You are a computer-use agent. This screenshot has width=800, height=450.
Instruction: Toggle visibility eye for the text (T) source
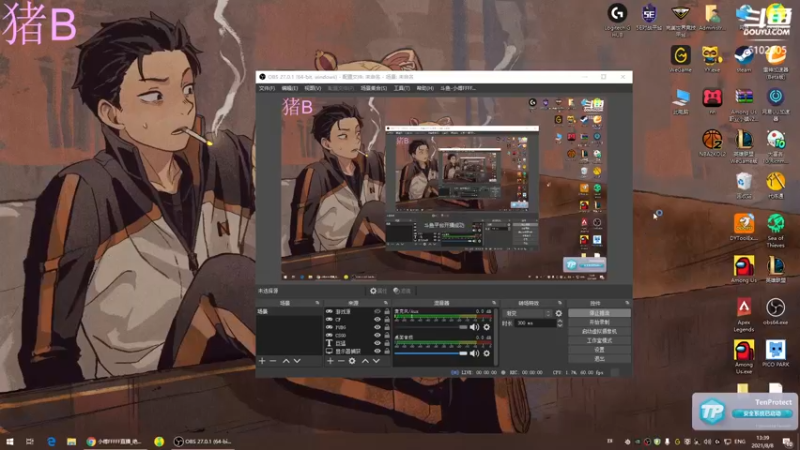378,343
